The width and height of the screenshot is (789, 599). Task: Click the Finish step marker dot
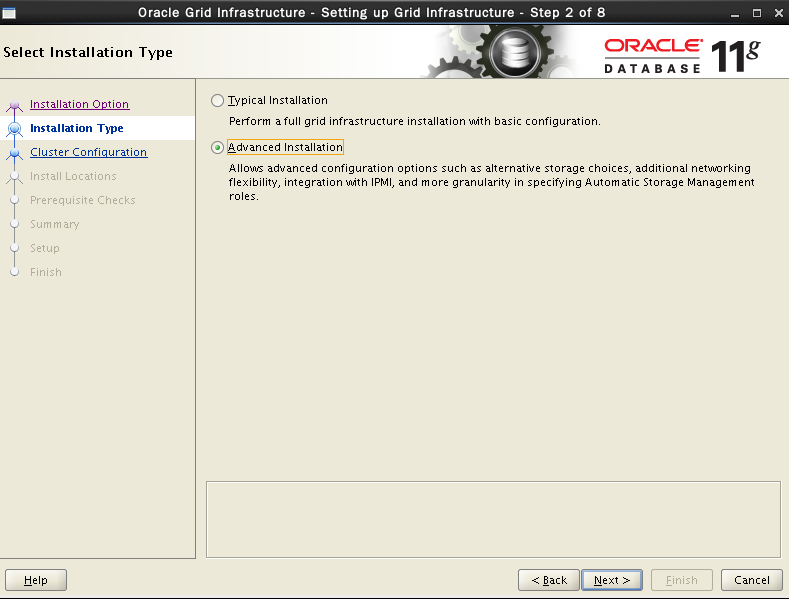(14, 272)
